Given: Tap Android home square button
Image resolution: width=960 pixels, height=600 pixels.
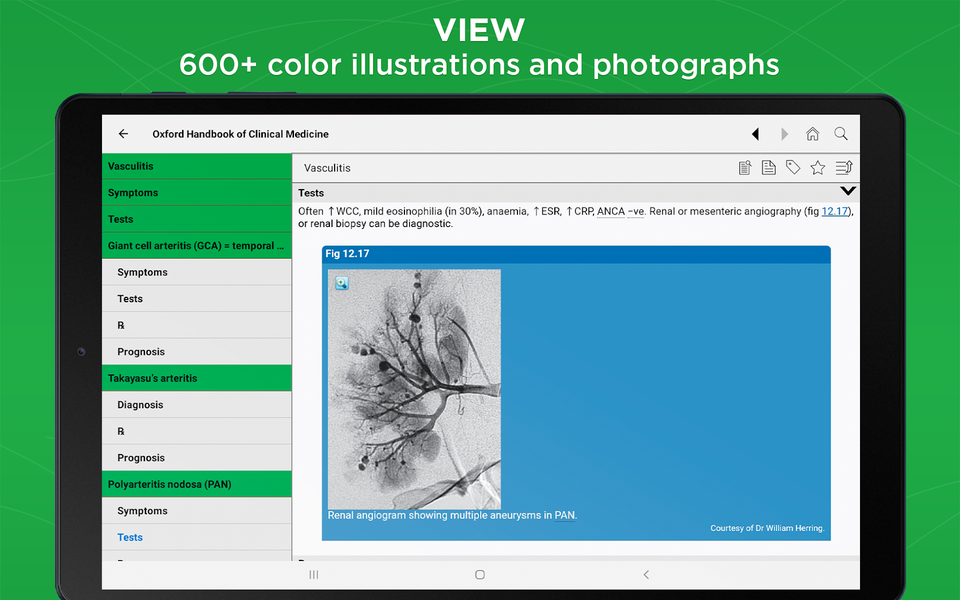Looking at the screenshot, I should coord(480,574).
